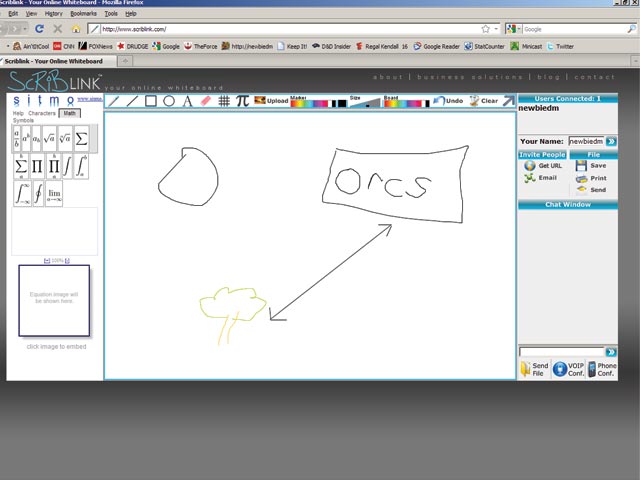Viewport: 640px width, 480px height.
Task: Pick the eraser tool
Action: tap(206, 101)
